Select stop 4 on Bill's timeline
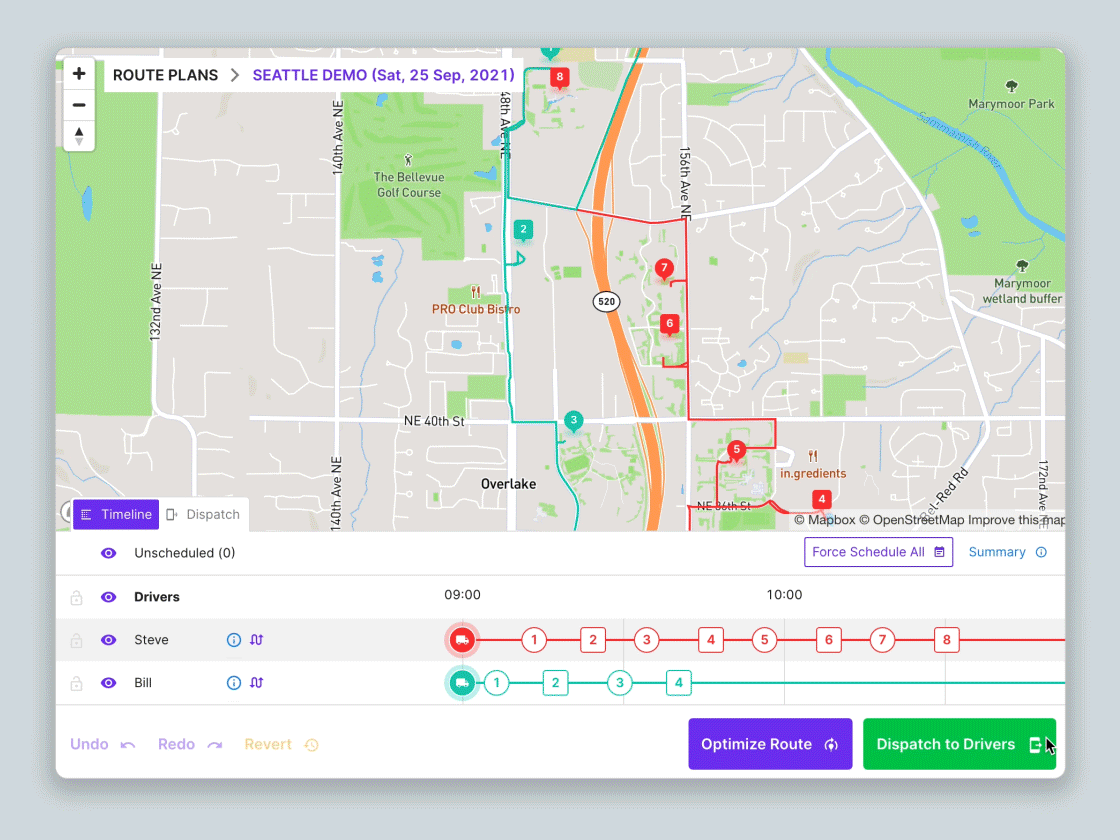Screen dimensions: 1120x840 tap(679, 683)
